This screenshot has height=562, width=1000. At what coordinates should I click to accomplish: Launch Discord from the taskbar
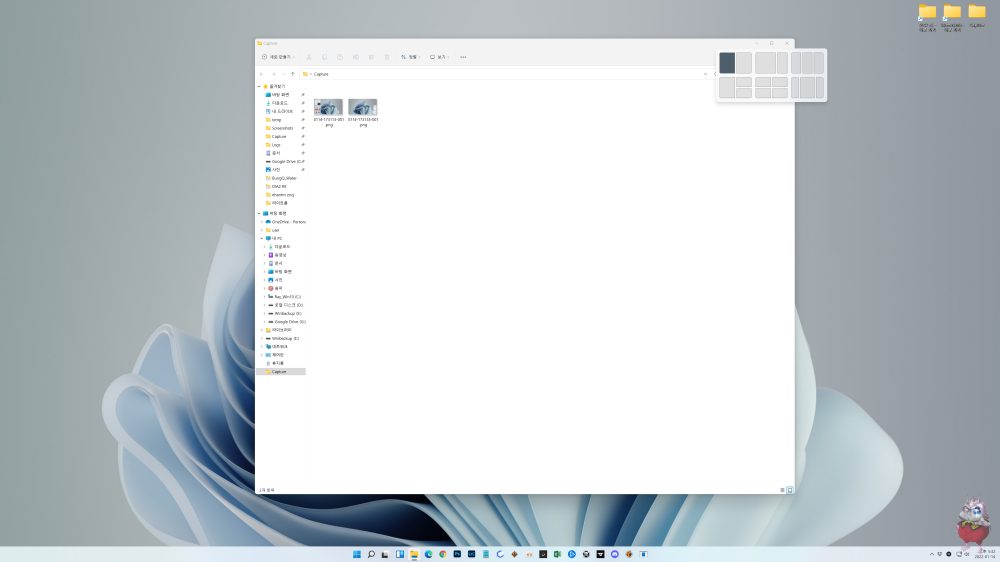coord(615,554)
